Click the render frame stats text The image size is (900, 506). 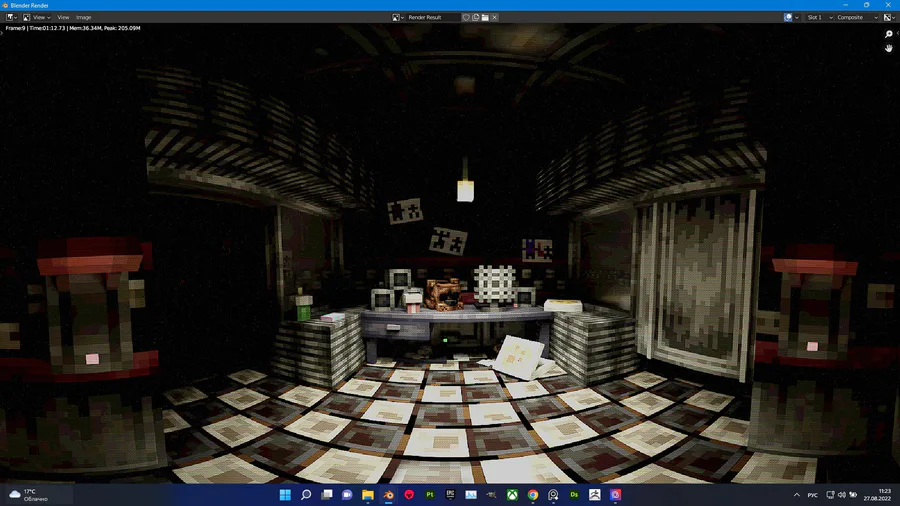tap(73, 28)
